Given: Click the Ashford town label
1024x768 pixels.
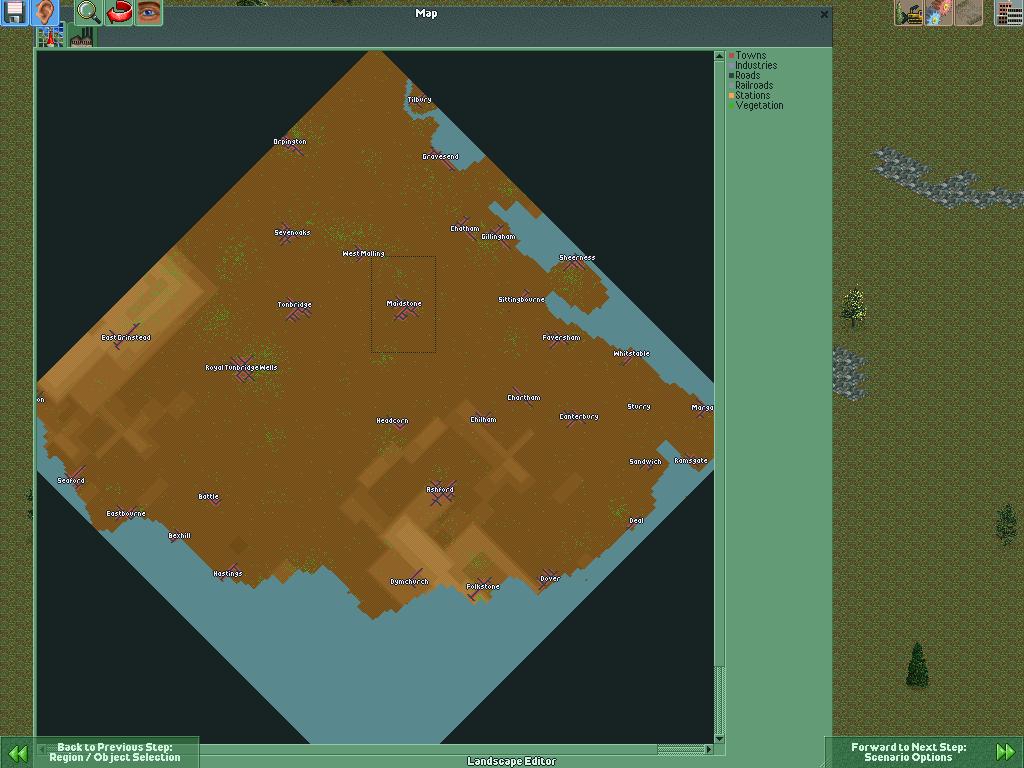Looking at the screenshot, I should tap(440, 489).
